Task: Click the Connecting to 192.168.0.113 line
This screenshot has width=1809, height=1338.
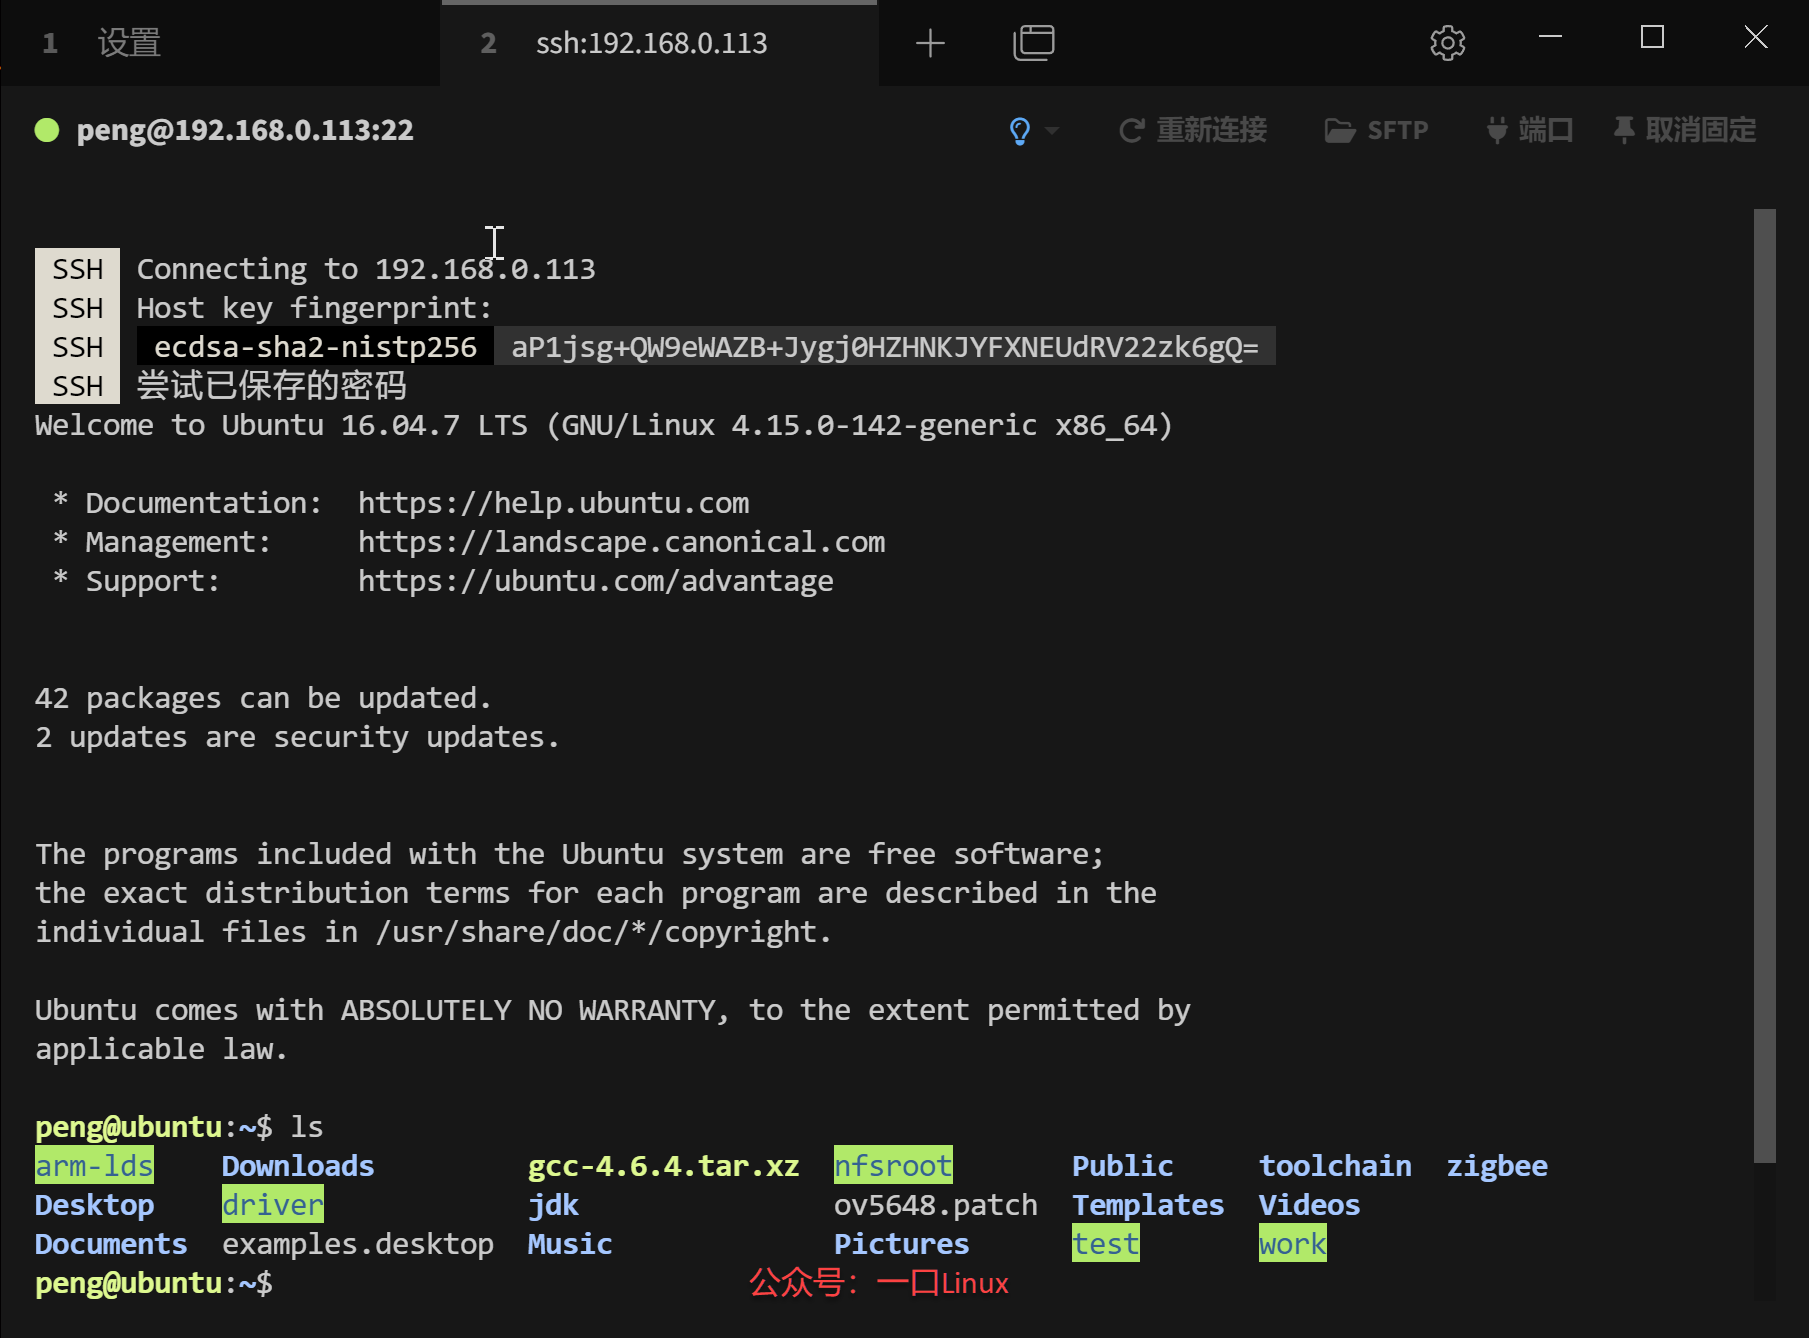Action: 366,269
